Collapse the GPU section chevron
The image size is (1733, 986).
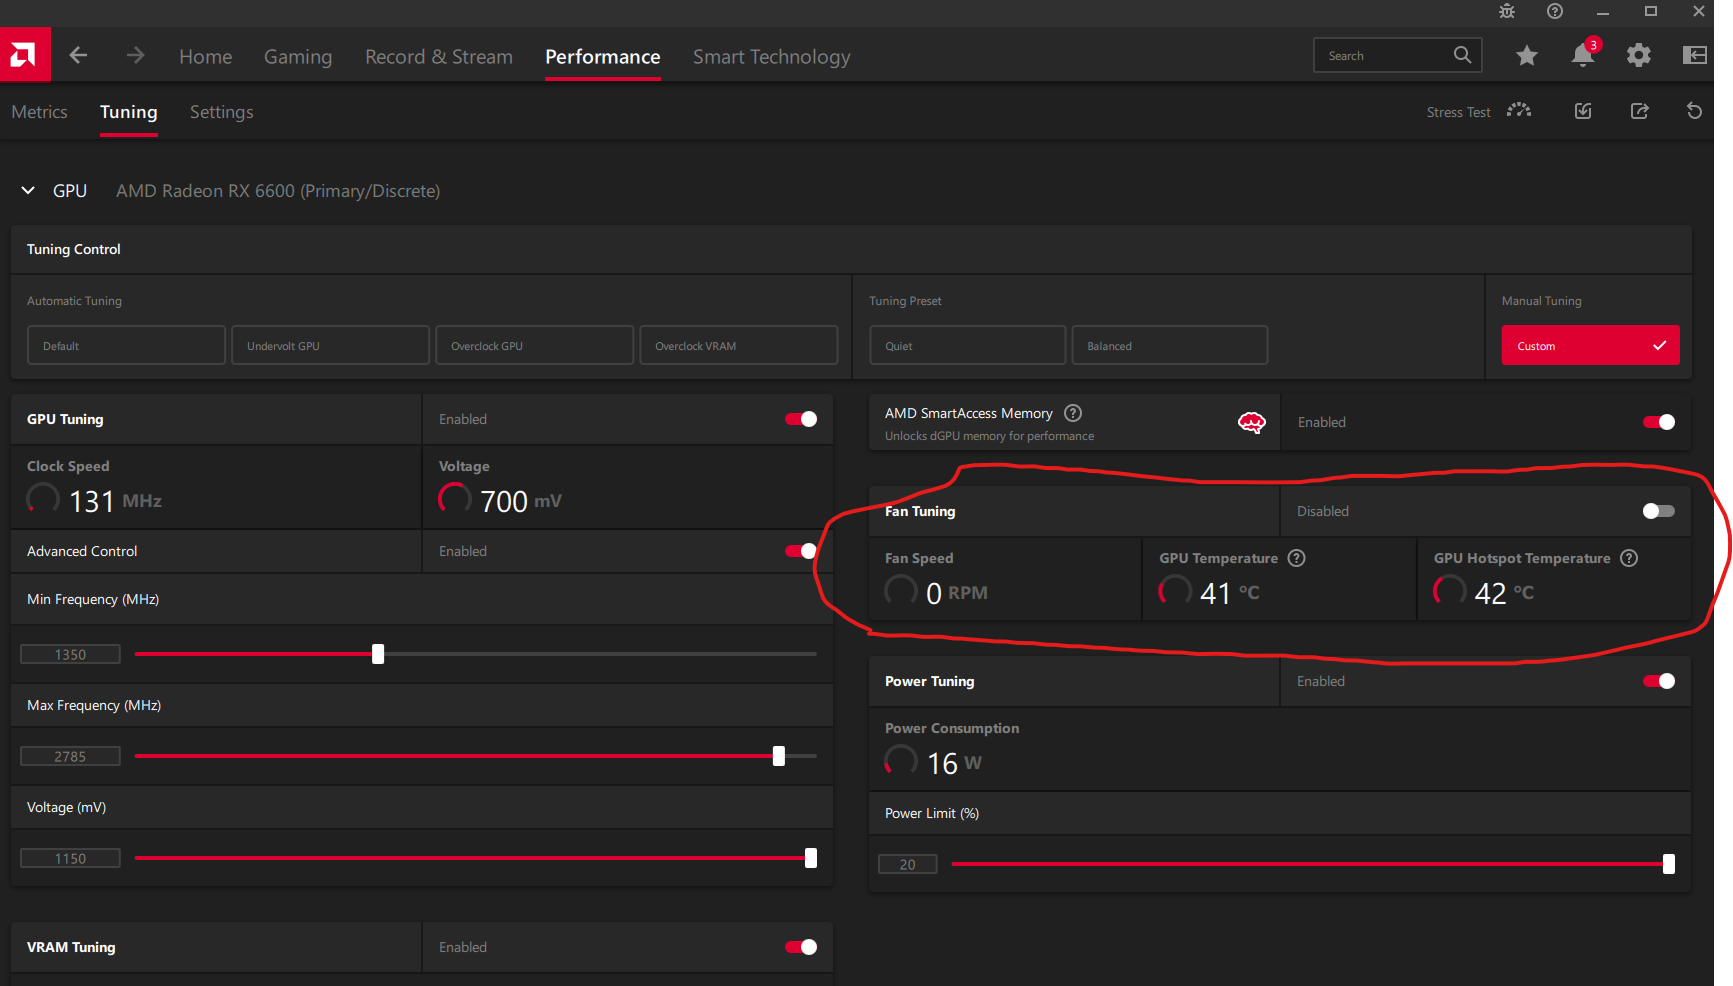click(x=28, y=190)
